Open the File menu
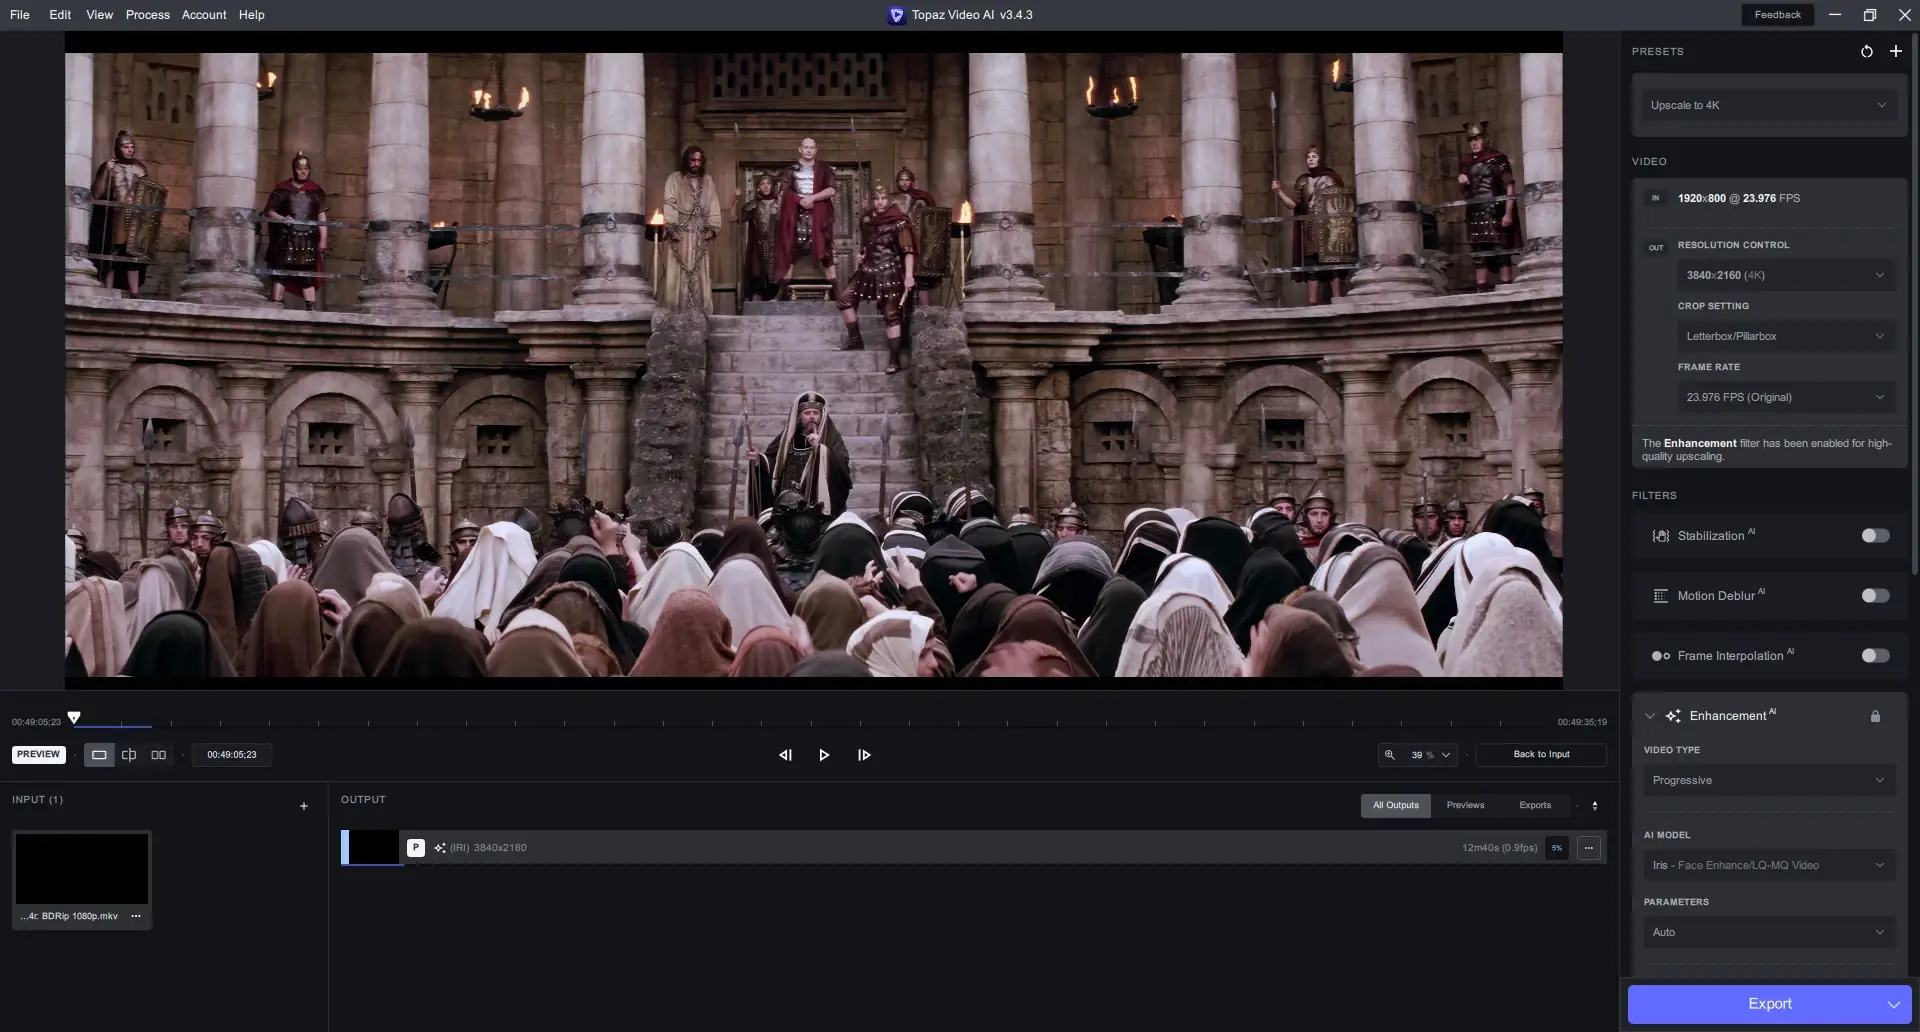Screen dimensions: 1920x1032 click(x=20, y=15)
